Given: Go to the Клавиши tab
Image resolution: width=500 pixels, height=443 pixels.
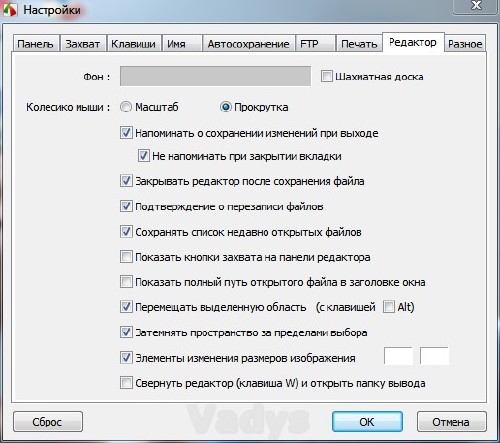Looking at the screenshot, I should tap(134, 44).
